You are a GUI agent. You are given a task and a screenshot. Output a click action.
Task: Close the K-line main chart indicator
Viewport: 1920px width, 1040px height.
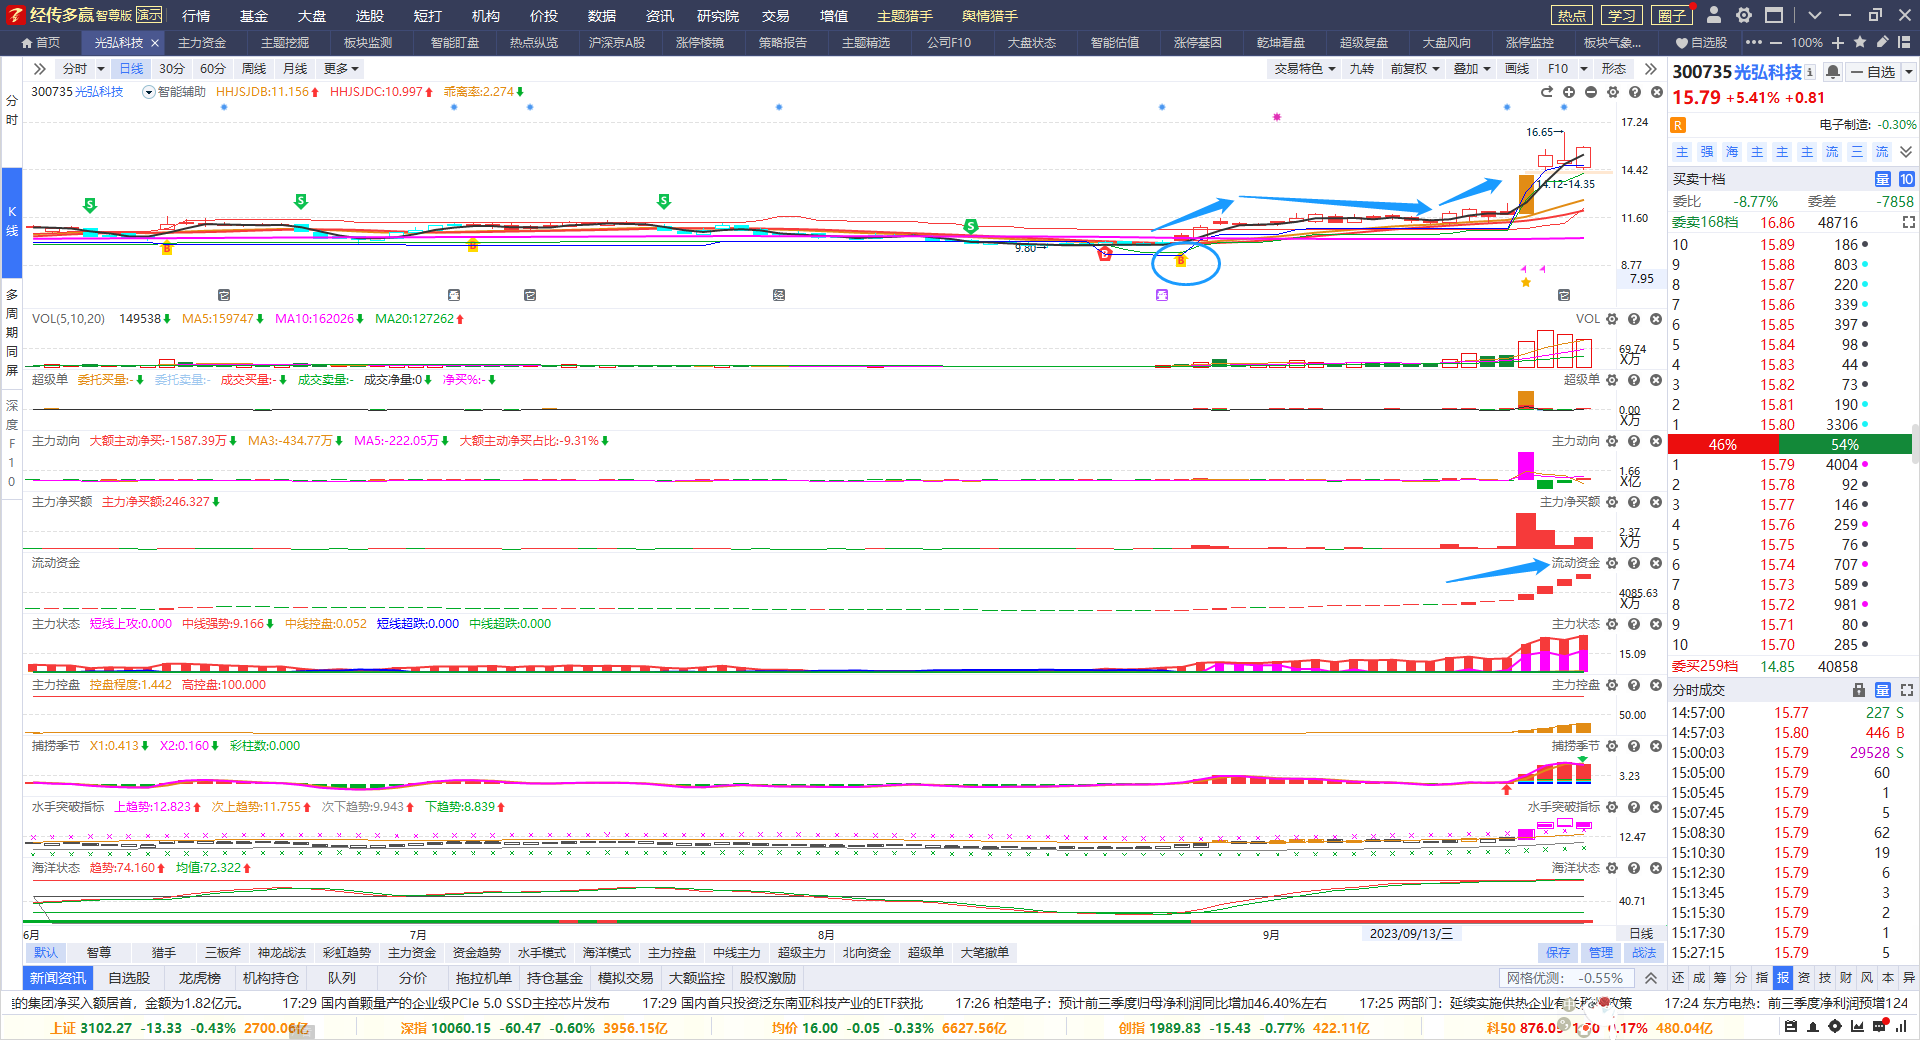[1657, 92]
